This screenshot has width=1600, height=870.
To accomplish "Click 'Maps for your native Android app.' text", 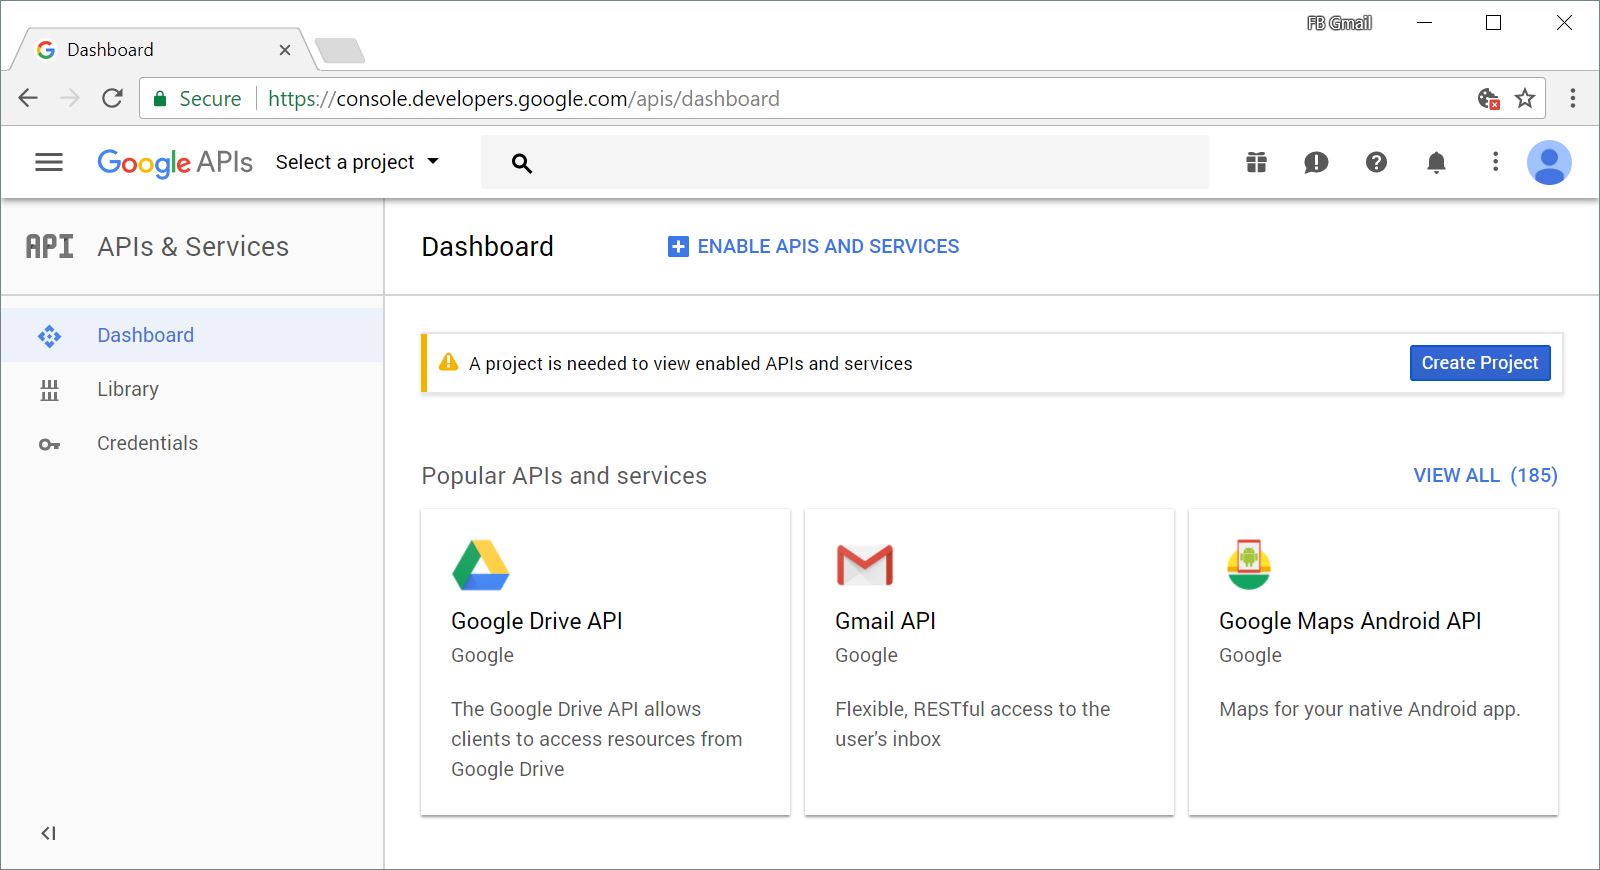I will (1369, 709).
